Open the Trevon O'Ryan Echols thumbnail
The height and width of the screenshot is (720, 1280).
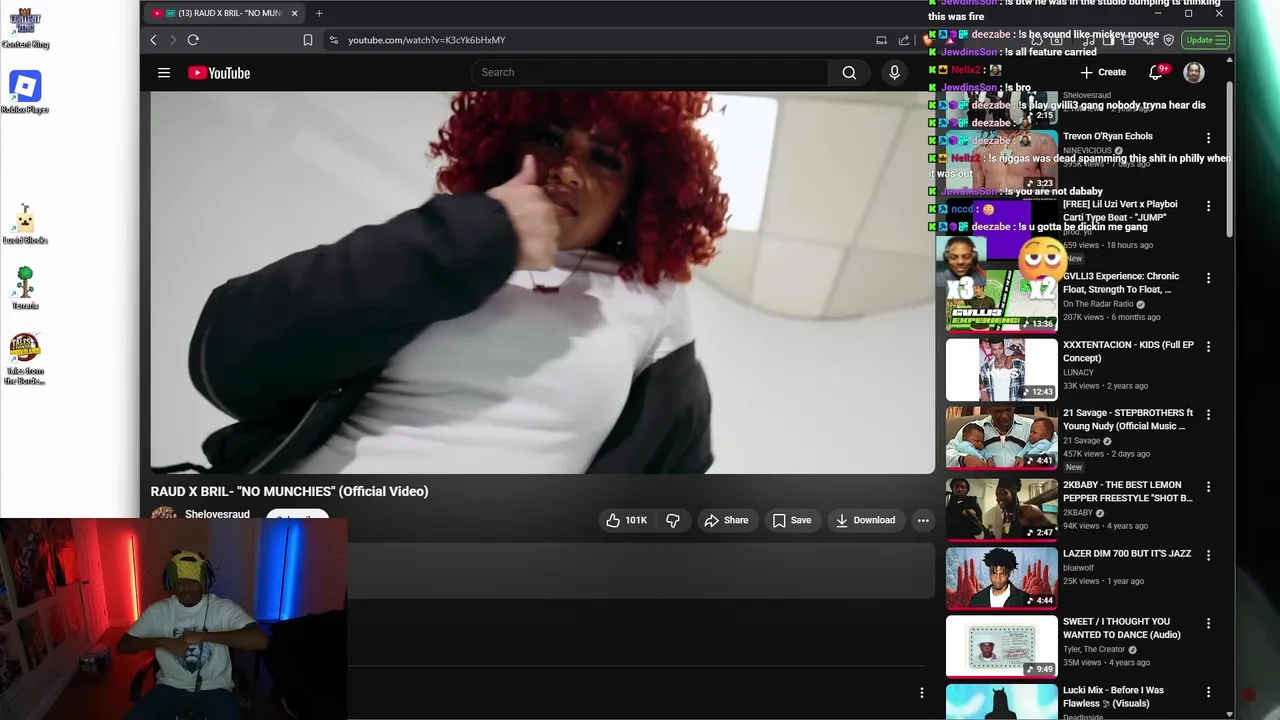click(1001, 160)
